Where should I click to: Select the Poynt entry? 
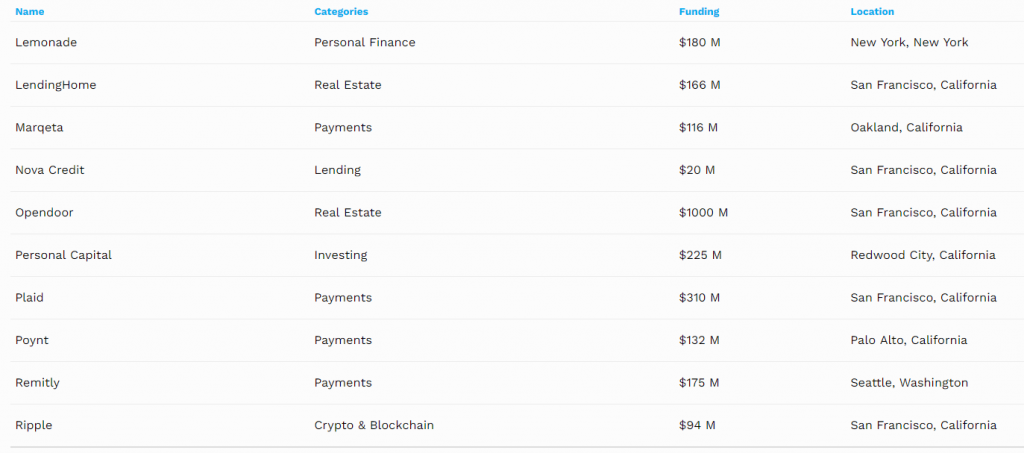pyautogui.click(x=32, y=340)
